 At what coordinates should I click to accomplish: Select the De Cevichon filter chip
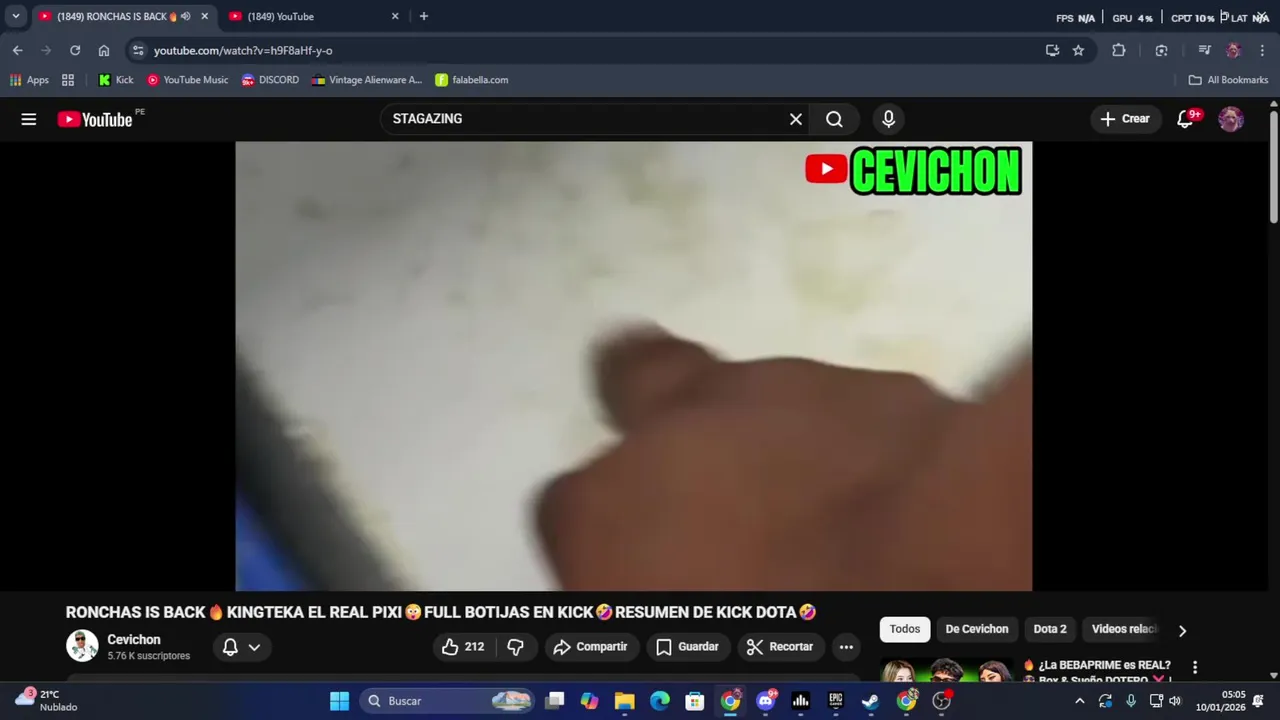pyautogui.click(x=977, y=629)
